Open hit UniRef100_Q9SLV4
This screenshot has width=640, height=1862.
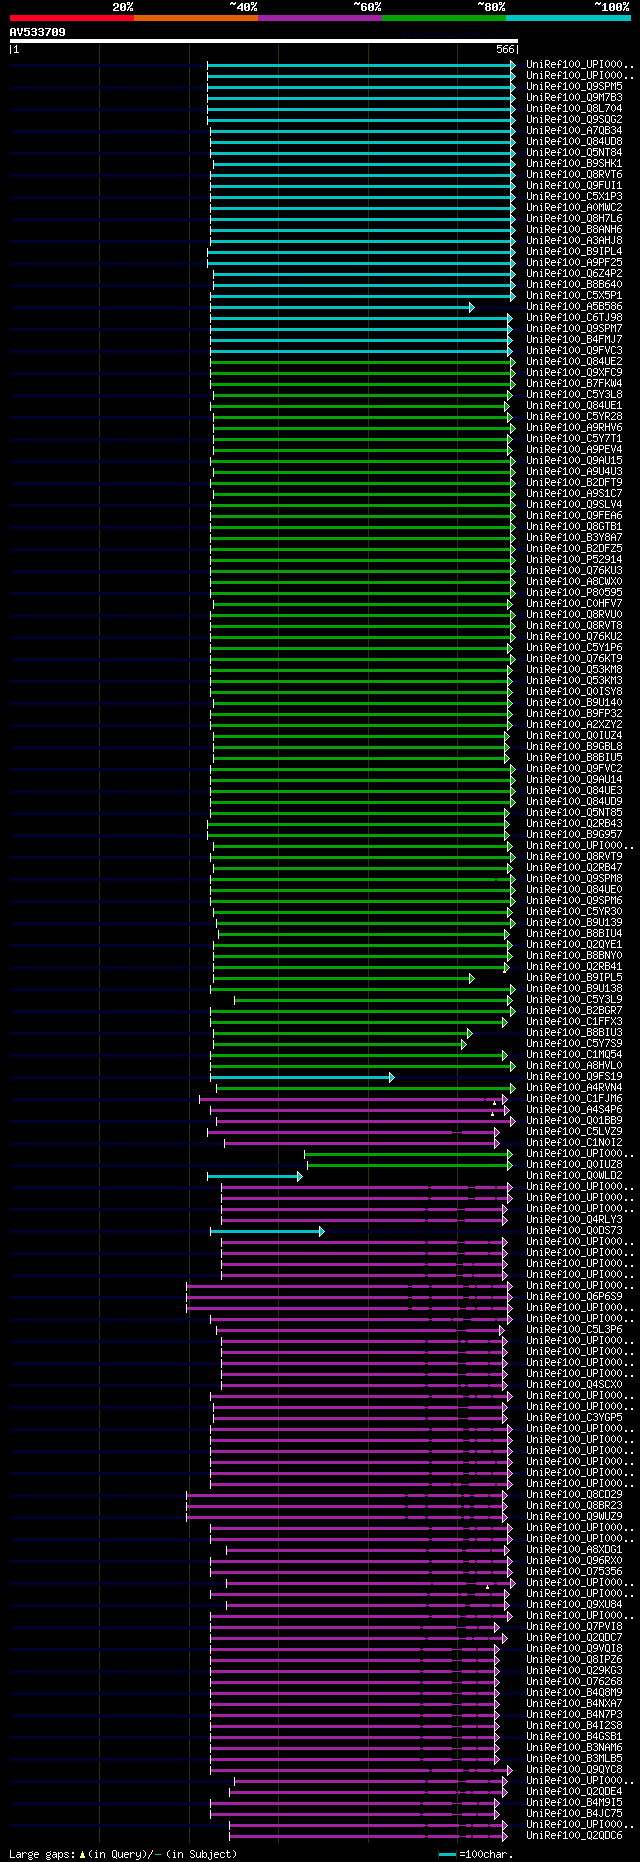click(x=574, y=505)
